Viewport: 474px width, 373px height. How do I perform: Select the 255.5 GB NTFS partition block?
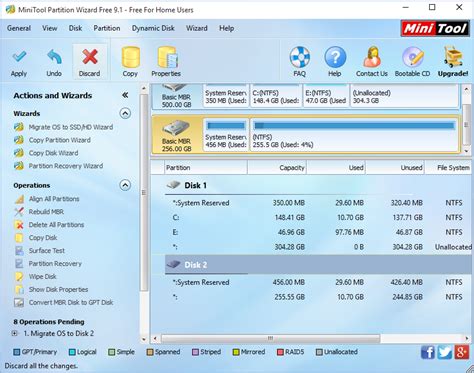[354, 135]
